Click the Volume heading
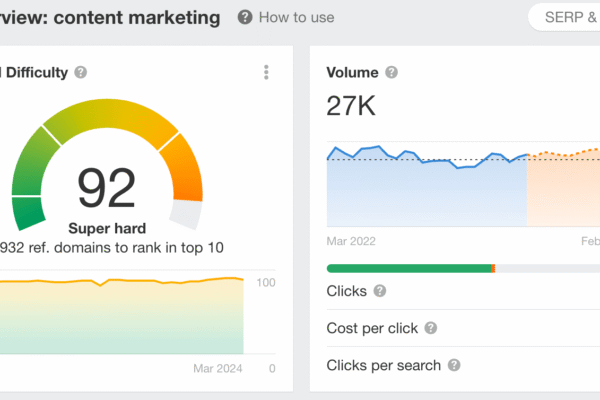This screenshot has width=600, height=400. [x=352, y=72]
